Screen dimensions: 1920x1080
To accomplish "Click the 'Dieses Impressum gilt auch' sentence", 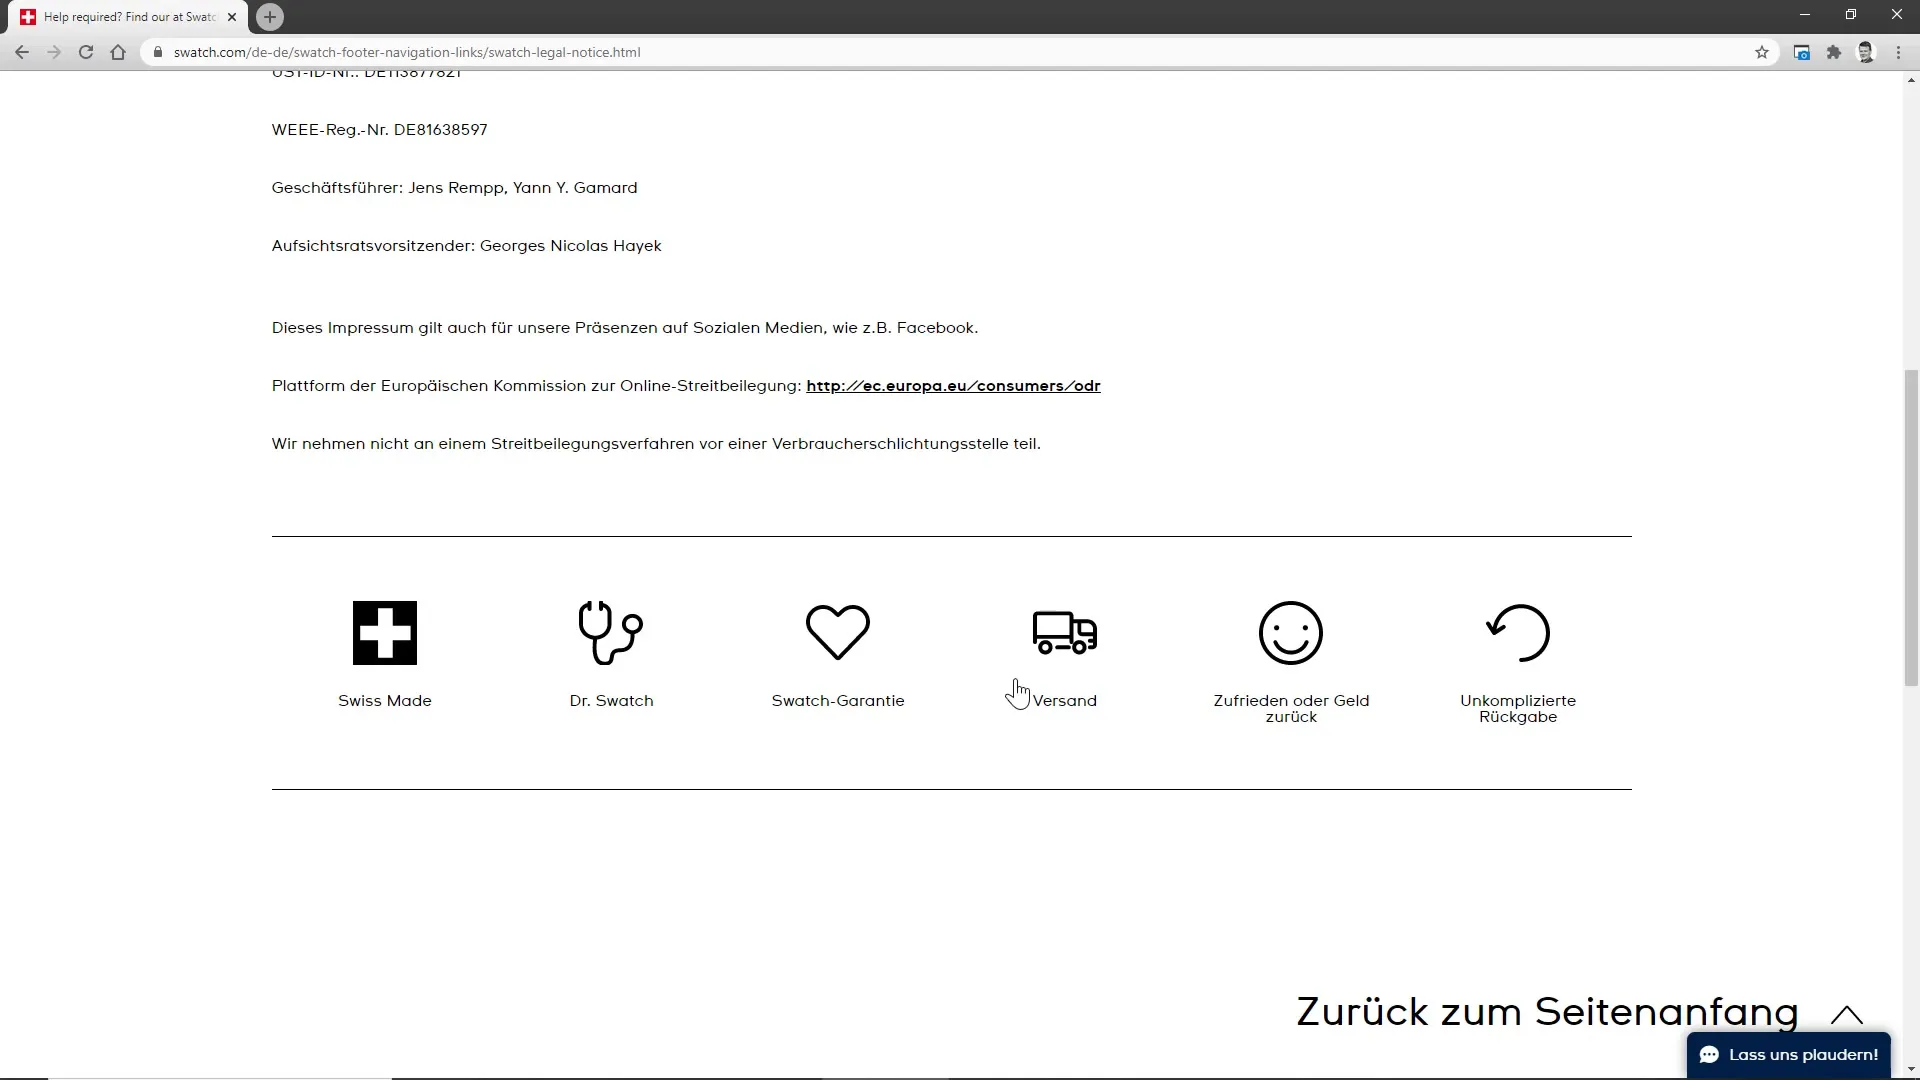I will [x=625, y=328].
